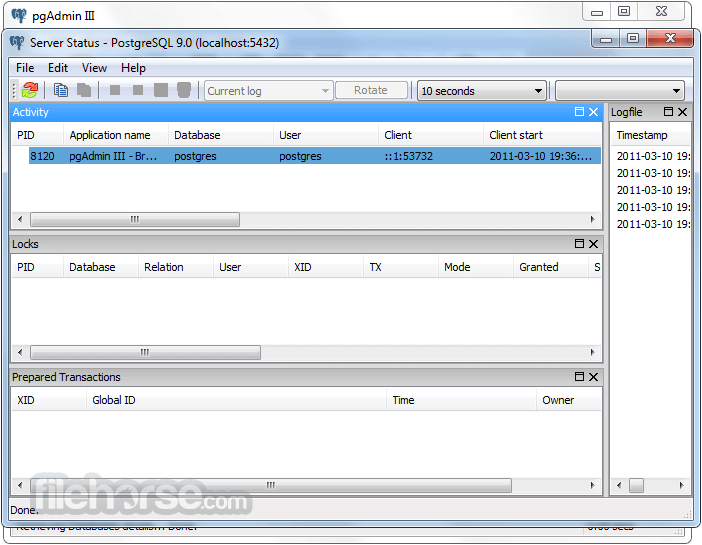Click the Mode column header in Locks
This screenshot has height=545, width=702.
pos(476,267)
